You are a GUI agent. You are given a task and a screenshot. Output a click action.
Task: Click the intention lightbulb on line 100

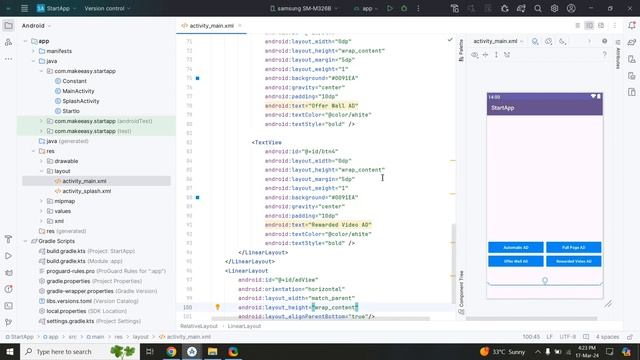218,307
